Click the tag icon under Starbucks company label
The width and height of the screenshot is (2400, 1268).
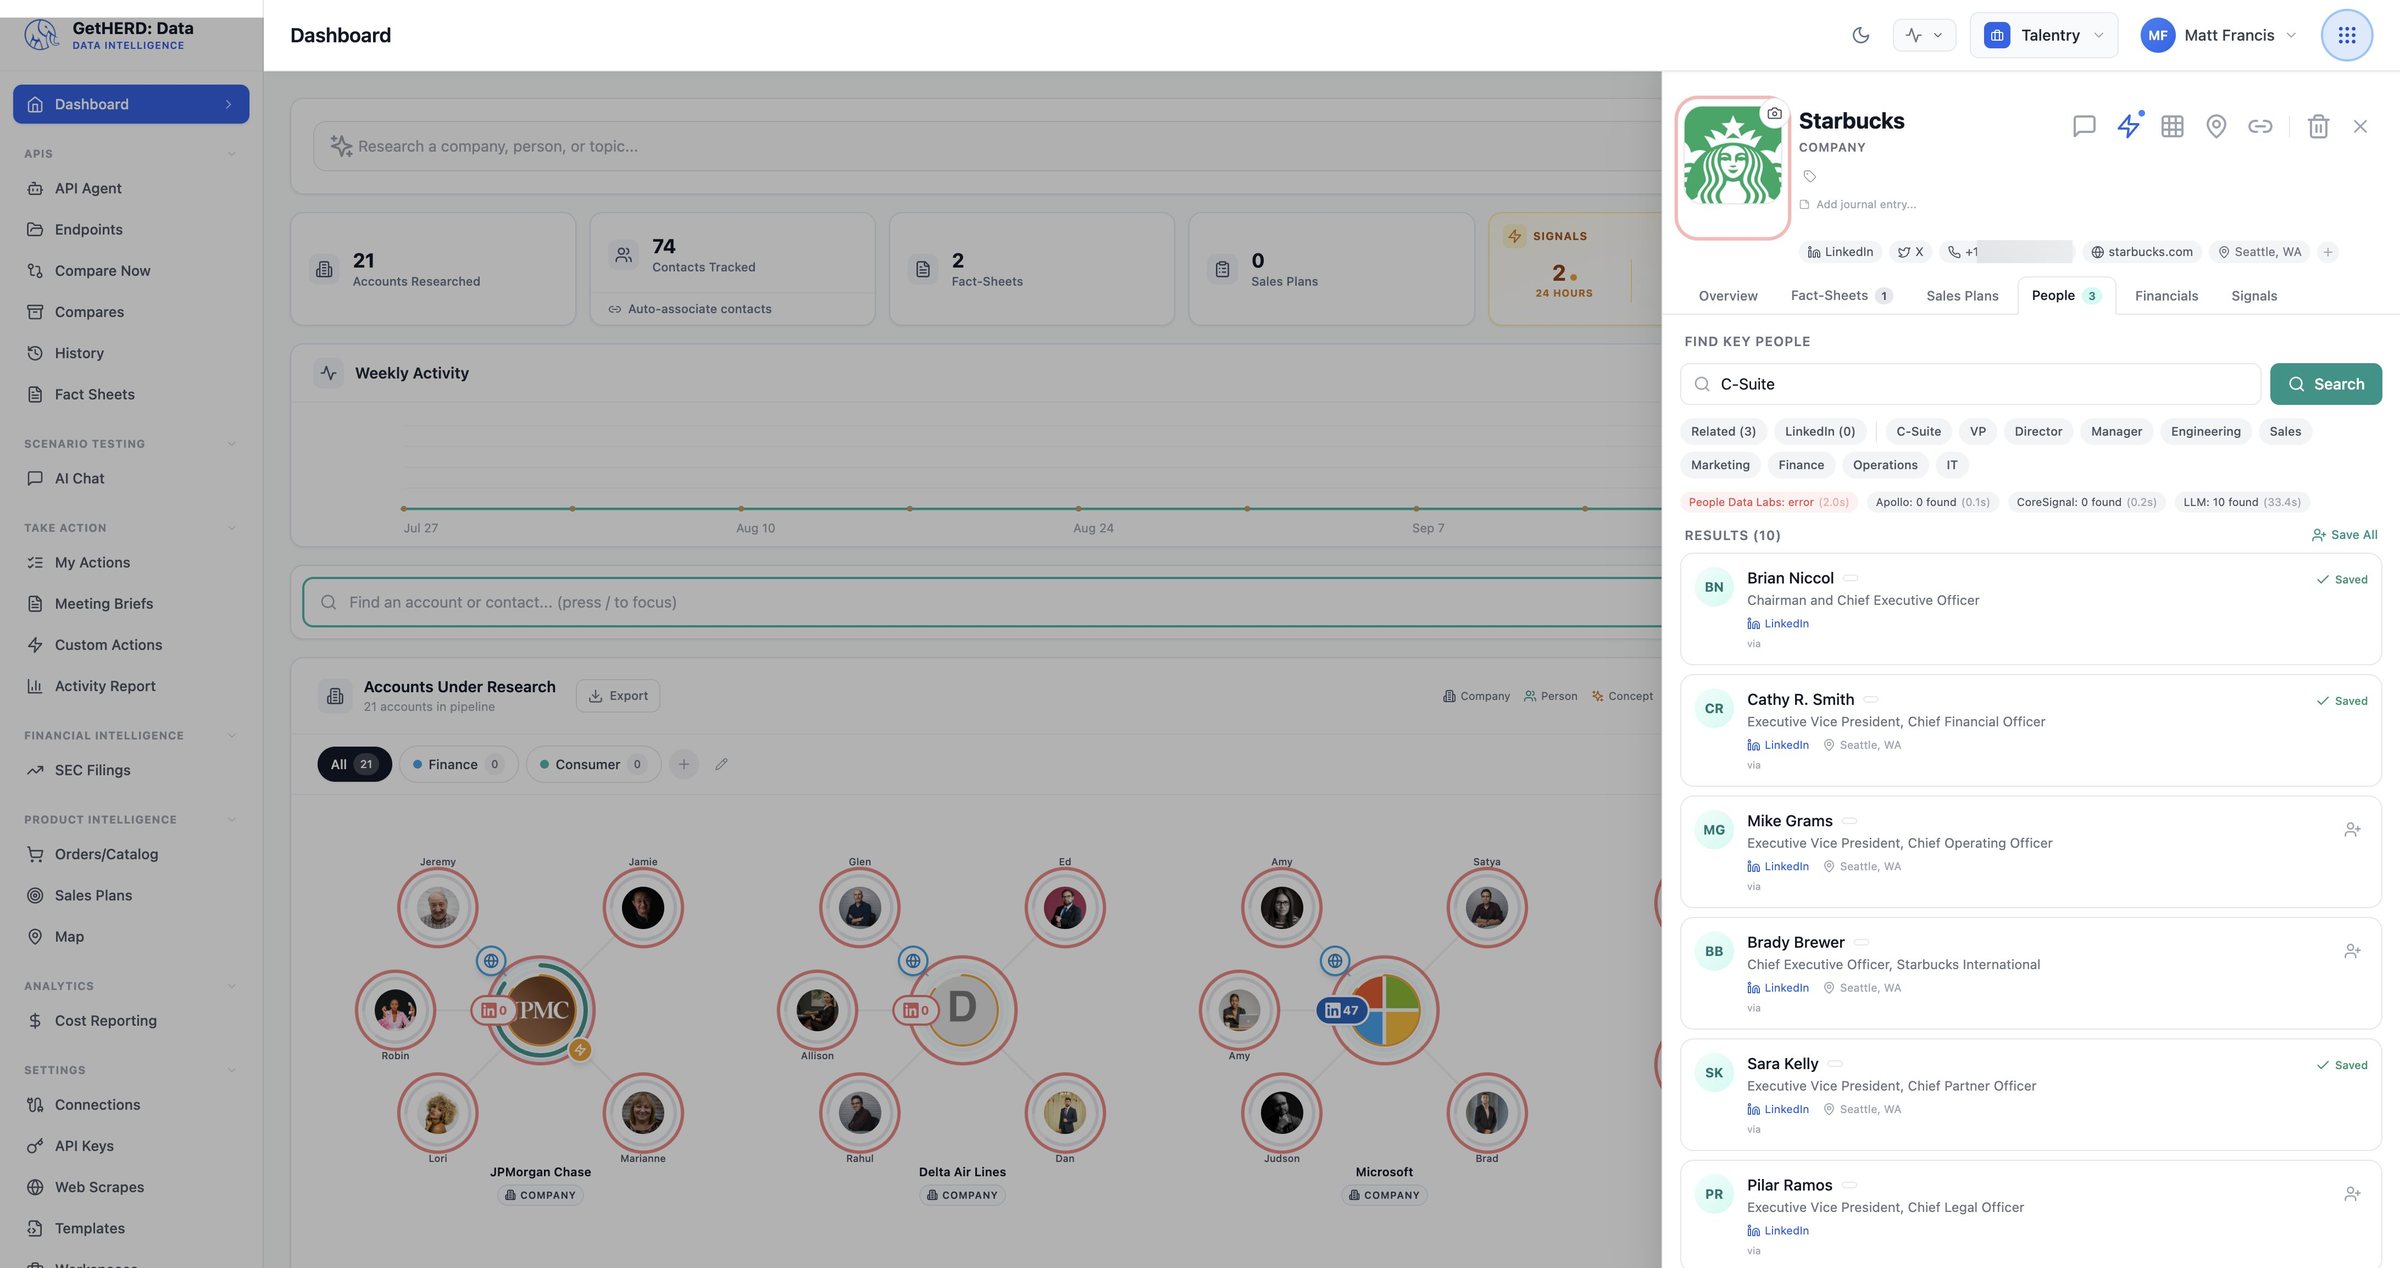tap(1809, 176)
